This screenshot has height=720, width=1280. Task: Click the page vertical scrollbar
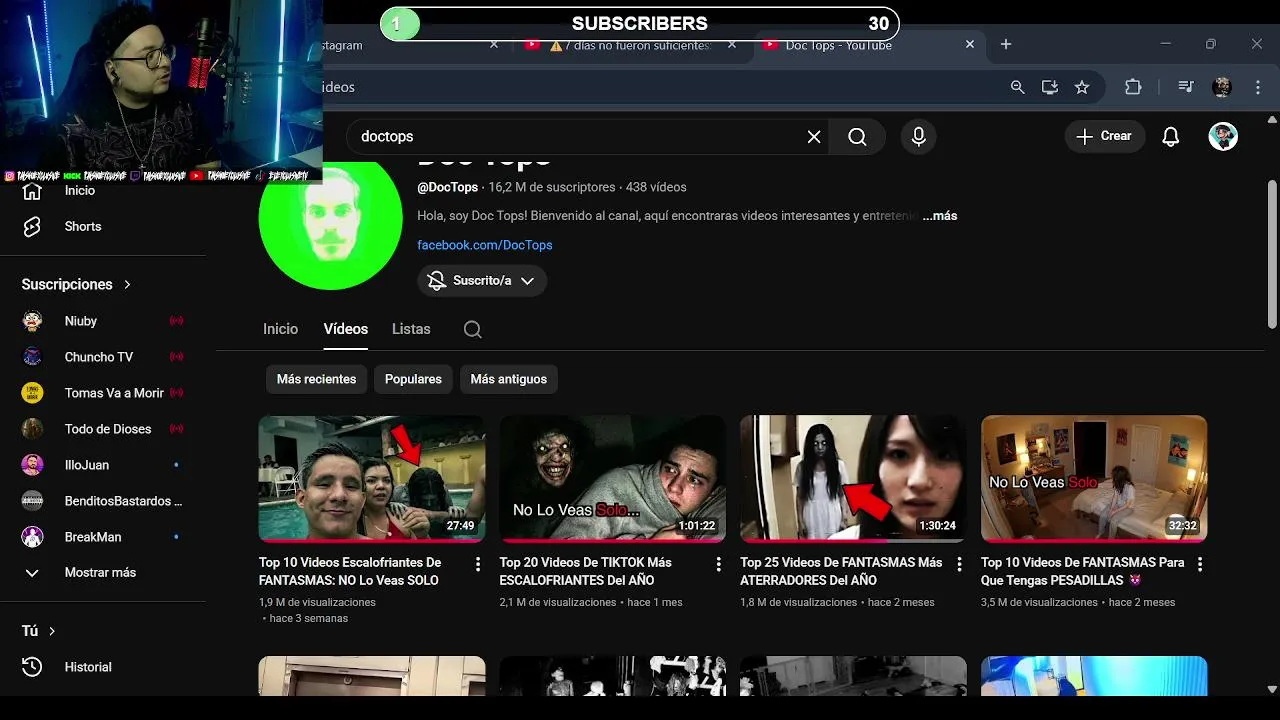pos(1272,254)
